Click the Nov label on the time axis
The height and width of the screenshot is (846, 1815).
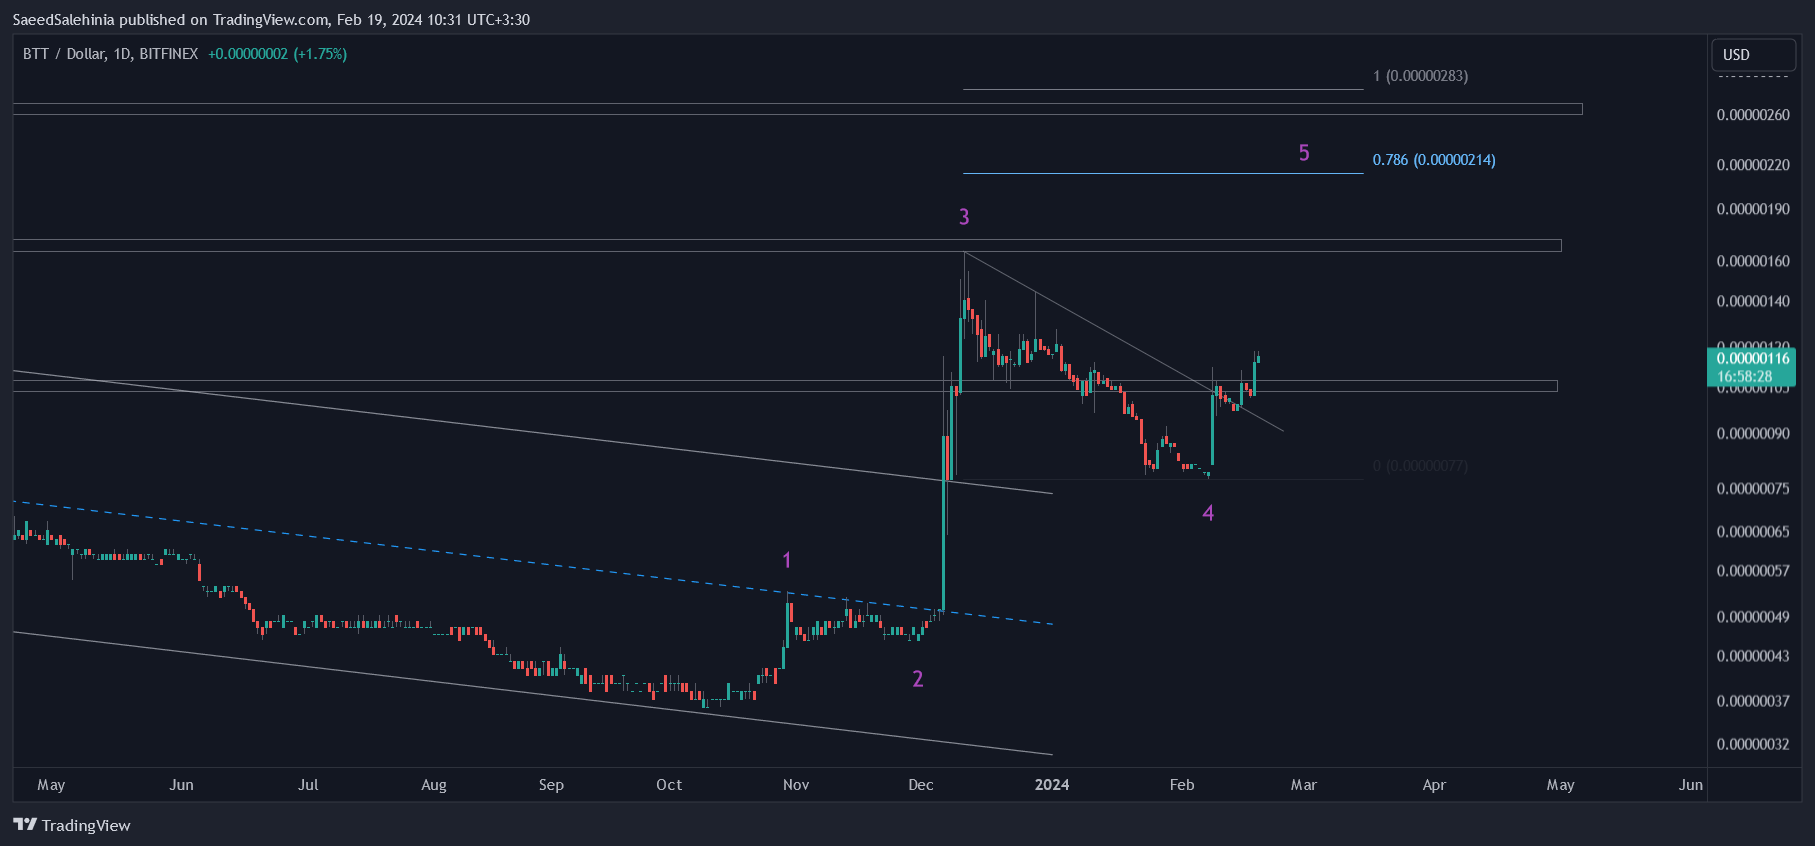pyautogui.click(x=796, y=785)
